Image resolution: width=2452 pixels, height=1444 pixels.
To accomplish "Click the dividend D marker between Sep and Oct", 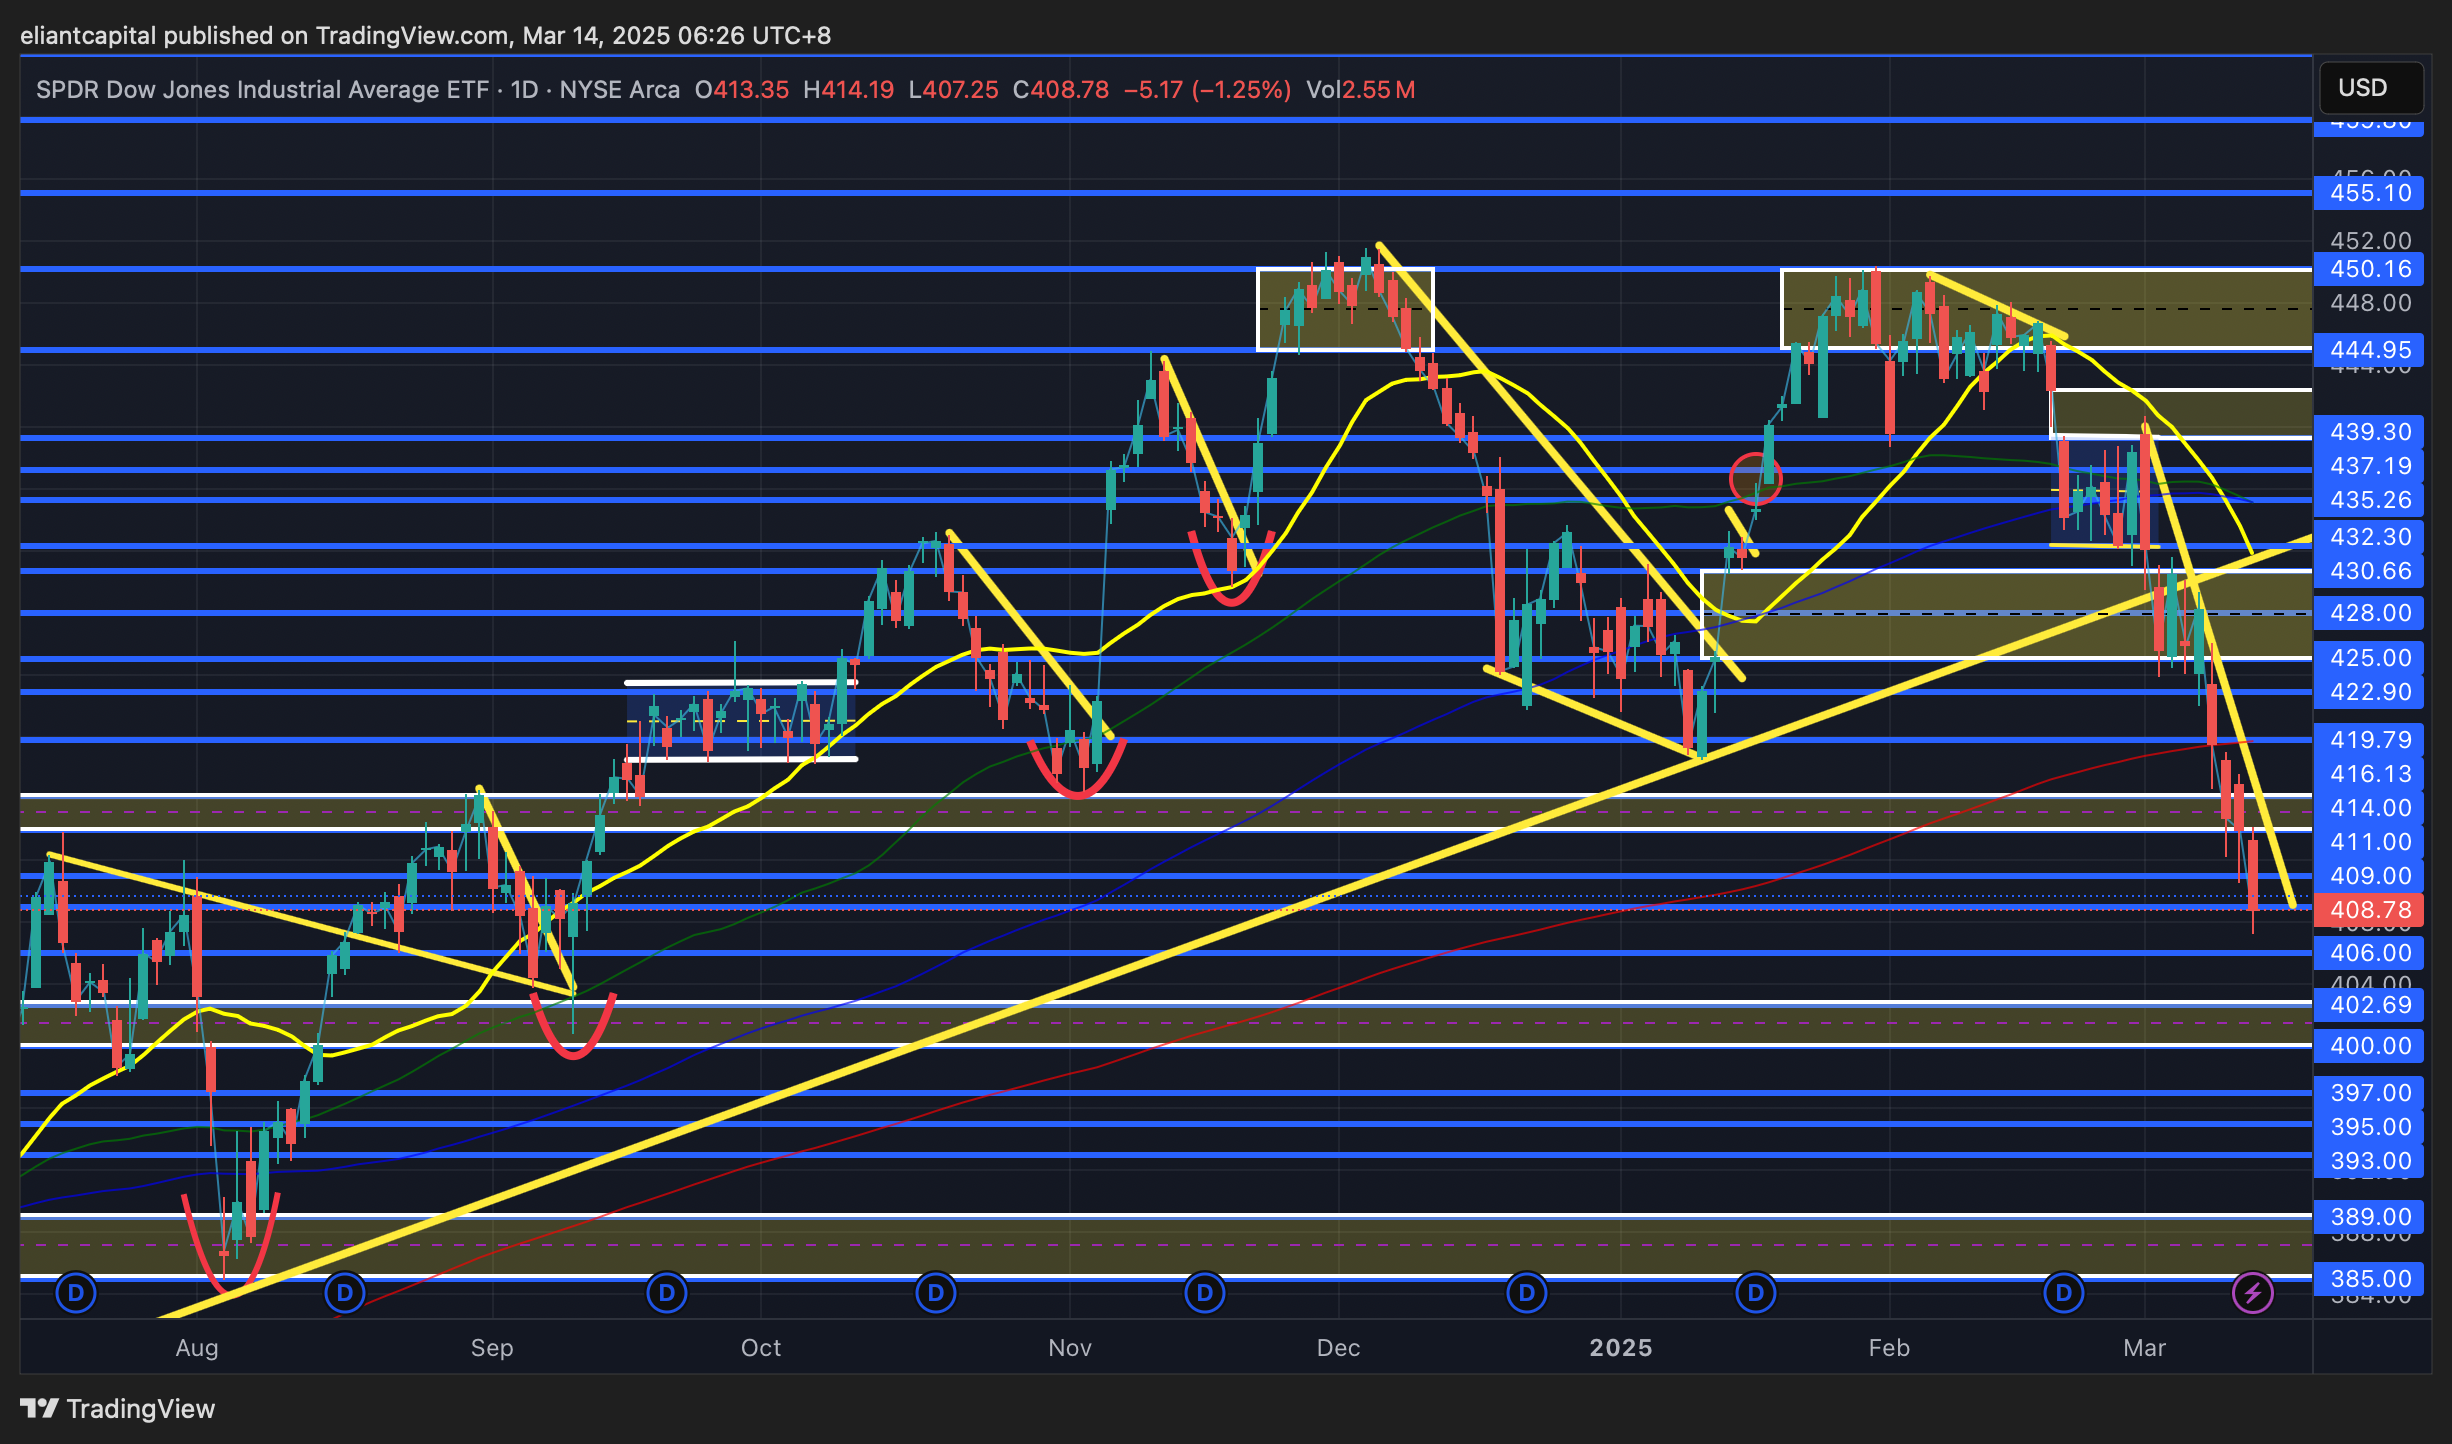I will [667, 1294].
